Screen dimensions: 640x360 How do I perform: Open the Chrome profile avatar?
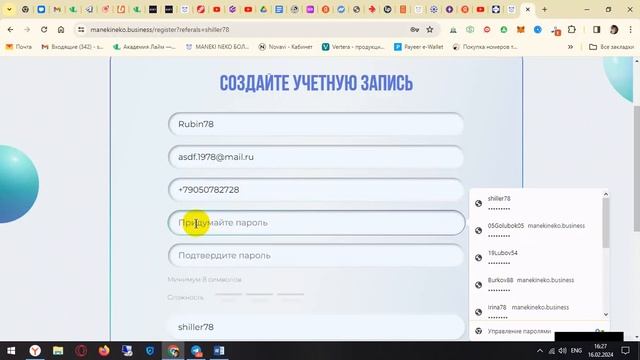614,29
